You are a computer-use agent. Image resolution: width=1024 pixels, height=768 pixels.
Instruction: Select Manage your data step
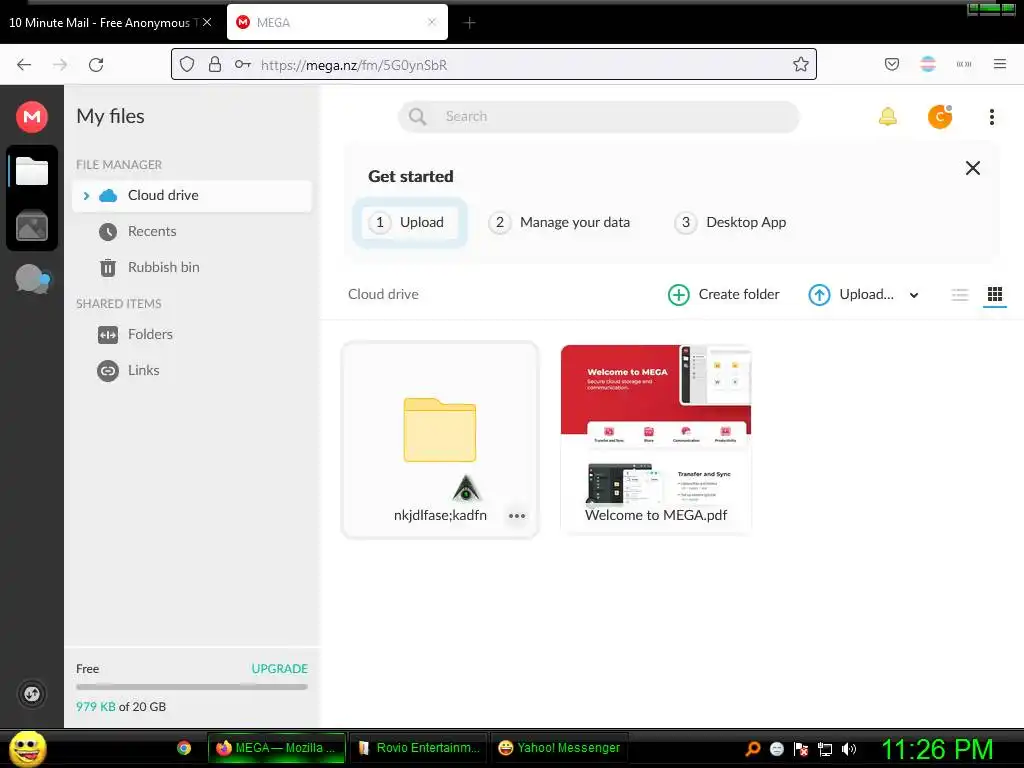click(559, 223)
